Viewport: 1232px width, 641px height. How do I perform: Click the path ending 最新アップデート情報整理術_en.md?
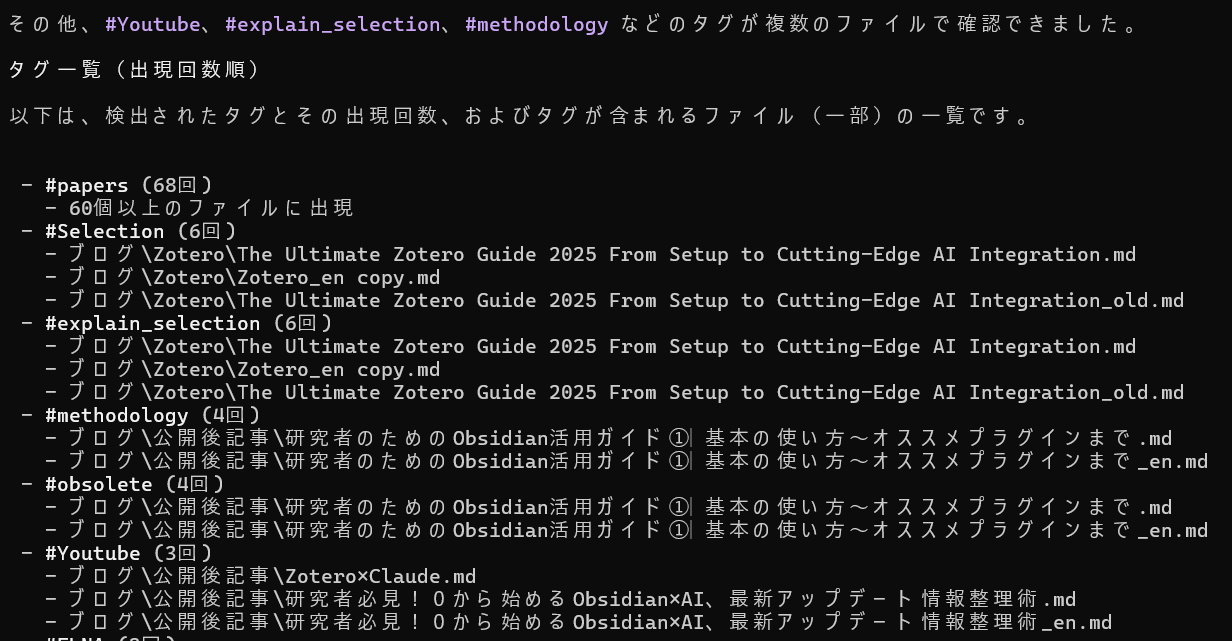591,622
